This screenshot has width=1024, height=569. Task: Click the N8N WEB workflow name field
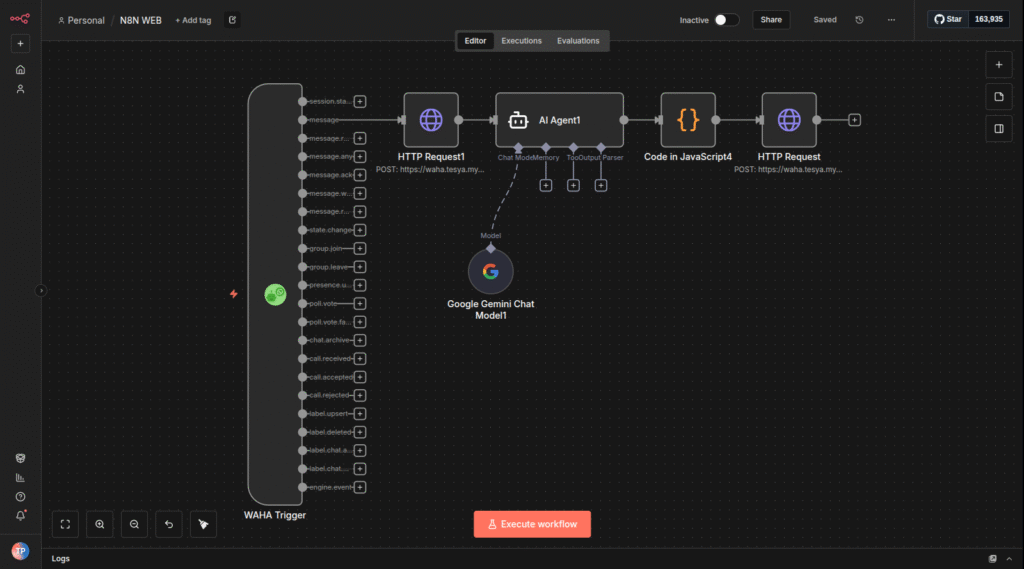pos(140,20)
